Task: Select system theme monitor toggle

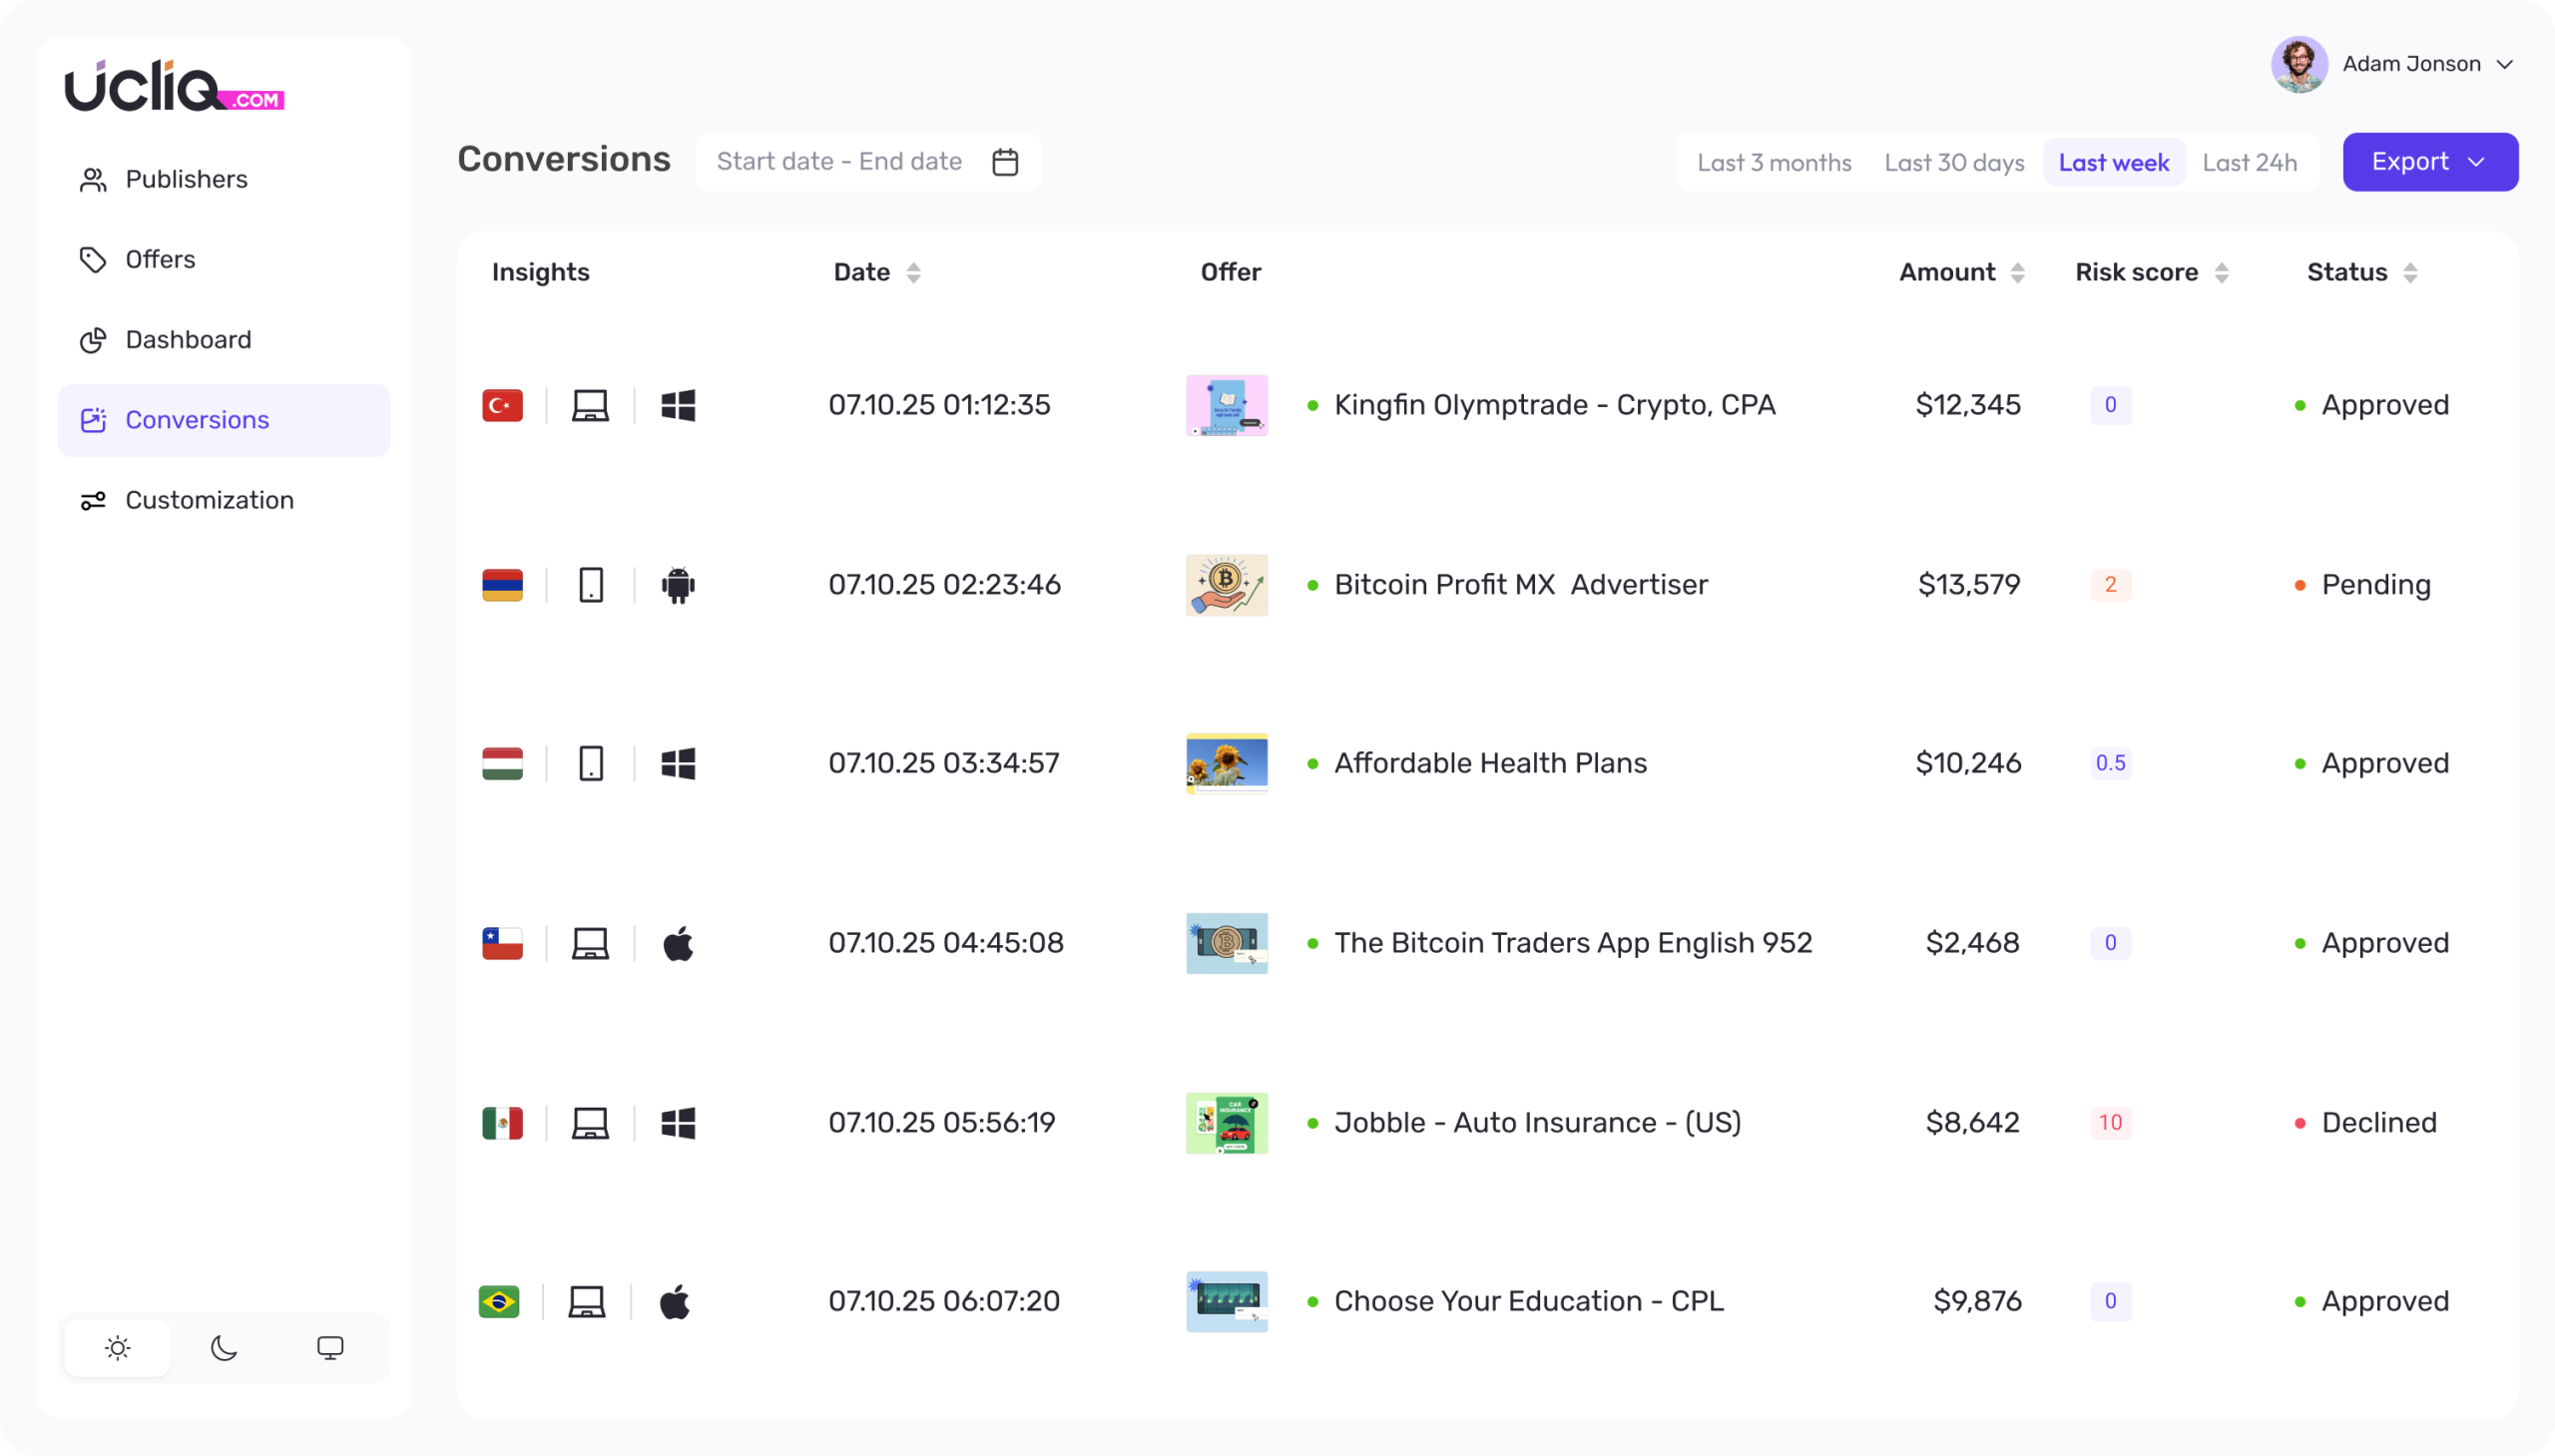Action: click(330, 1348)
